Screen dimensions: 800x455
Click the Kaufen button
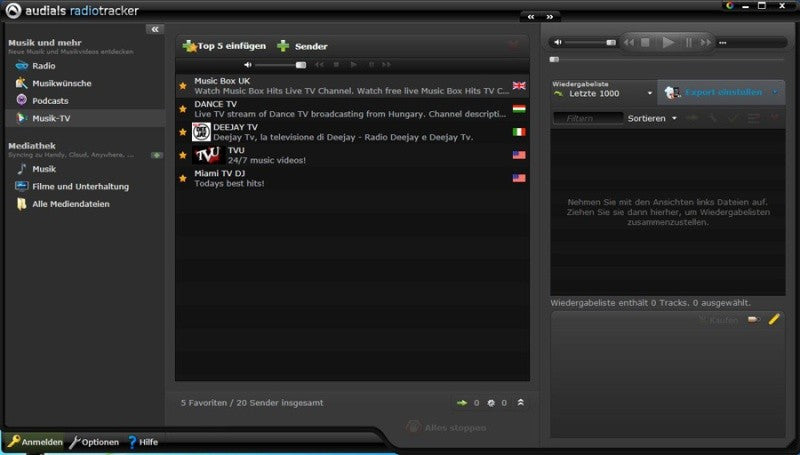pyautogui.click(x=718, y=320)
